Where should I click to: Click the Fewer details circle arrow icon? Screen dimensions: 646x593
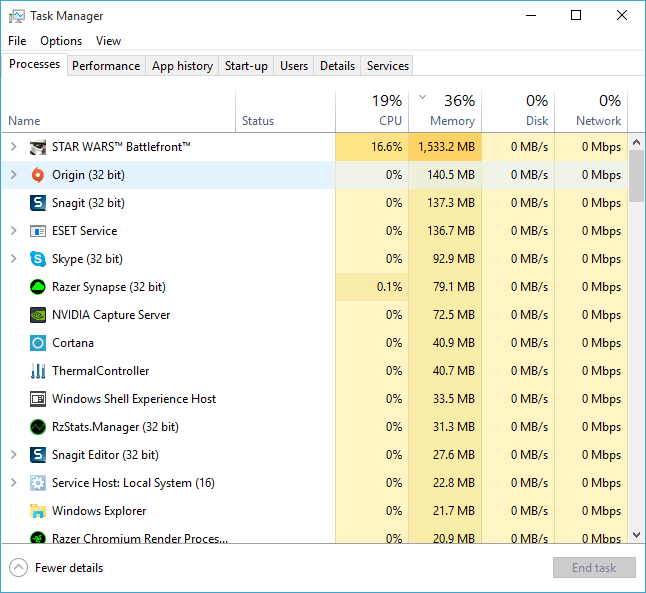(19, 568)
